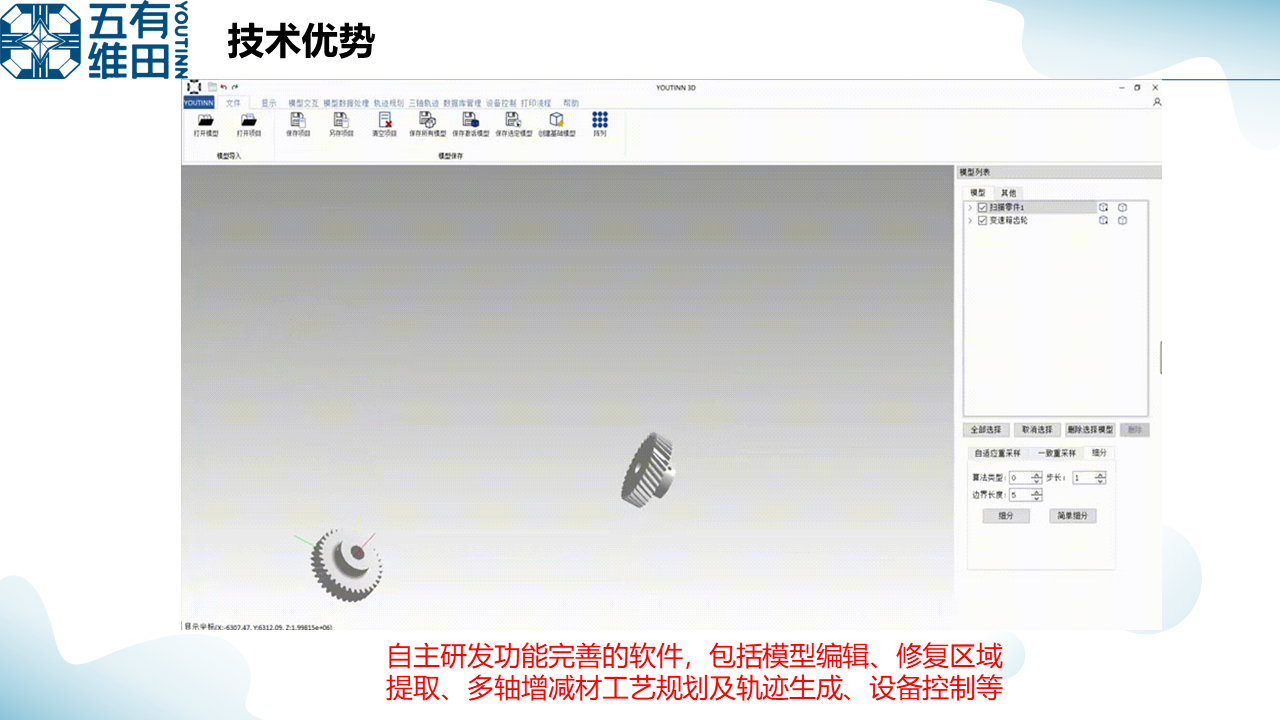Click the quick-access file icon in title bar
1280x720 pixels.
(212, 87)
